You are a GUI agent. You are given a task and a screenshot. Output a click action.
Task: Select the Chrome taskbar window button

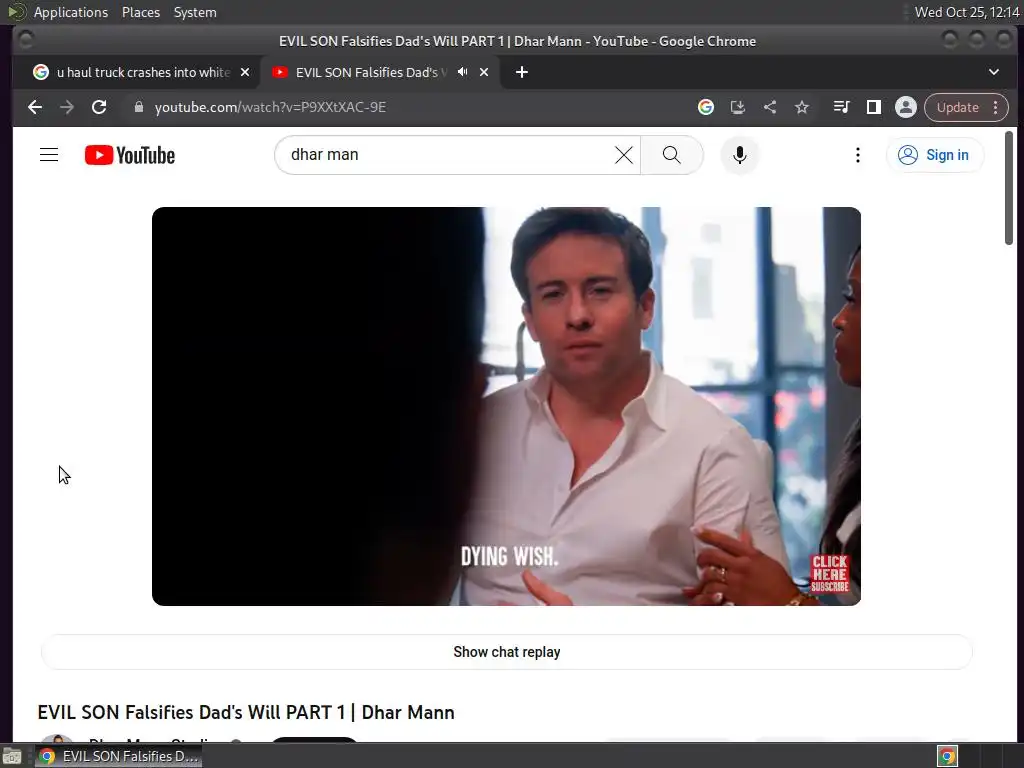(x=119, y=756)
